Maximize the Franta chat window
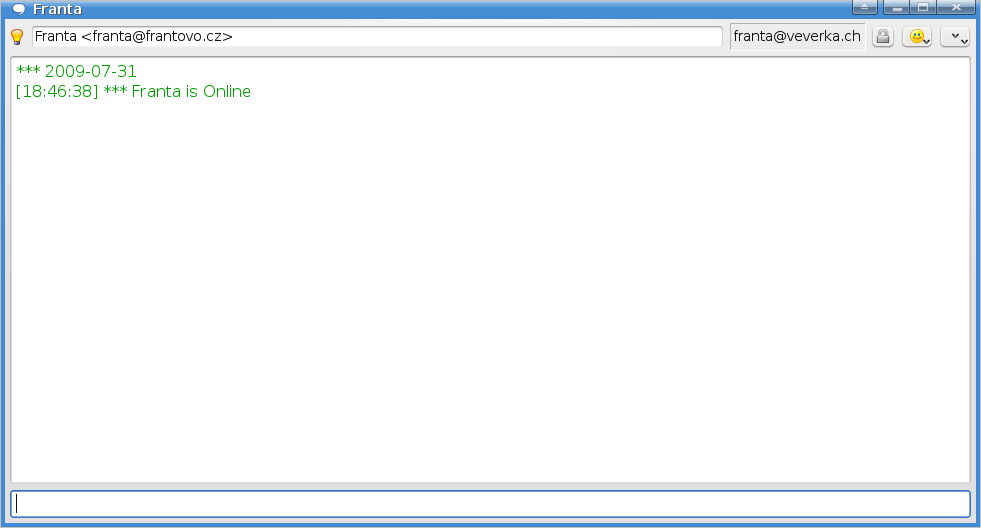The image size is (981, 528). (923, 7)
